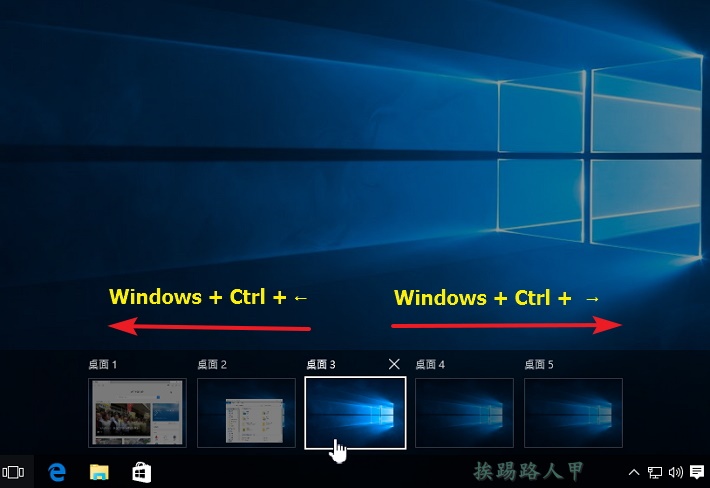
Task: Open the Action Center notification icon
Action: 696,472
